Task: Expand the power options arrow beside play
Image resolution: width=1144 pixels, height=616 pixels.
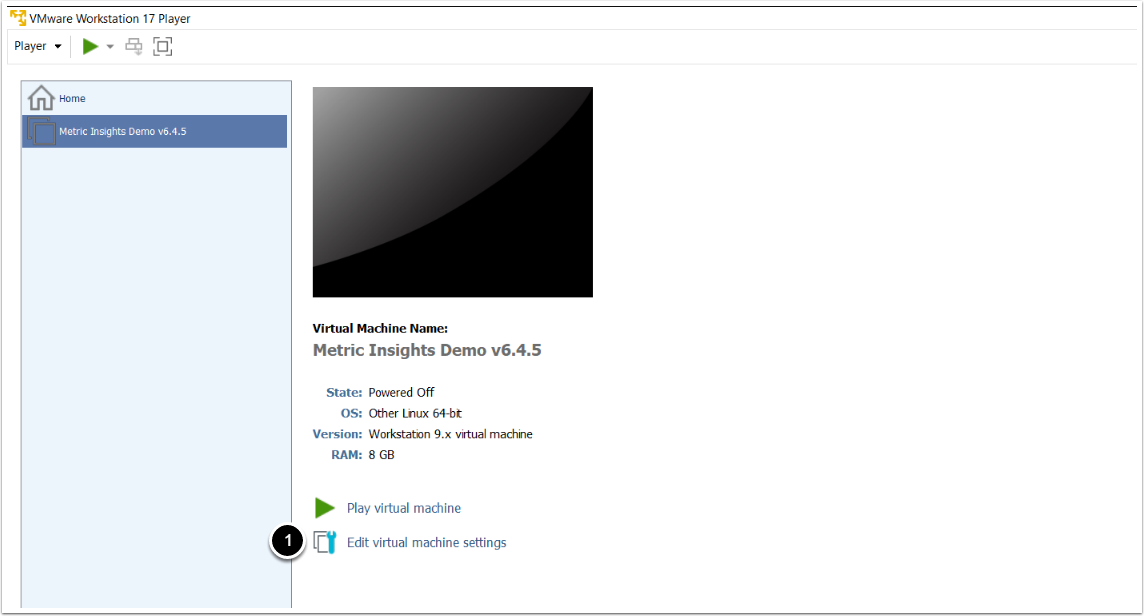Action: click(x=110, y=47)
